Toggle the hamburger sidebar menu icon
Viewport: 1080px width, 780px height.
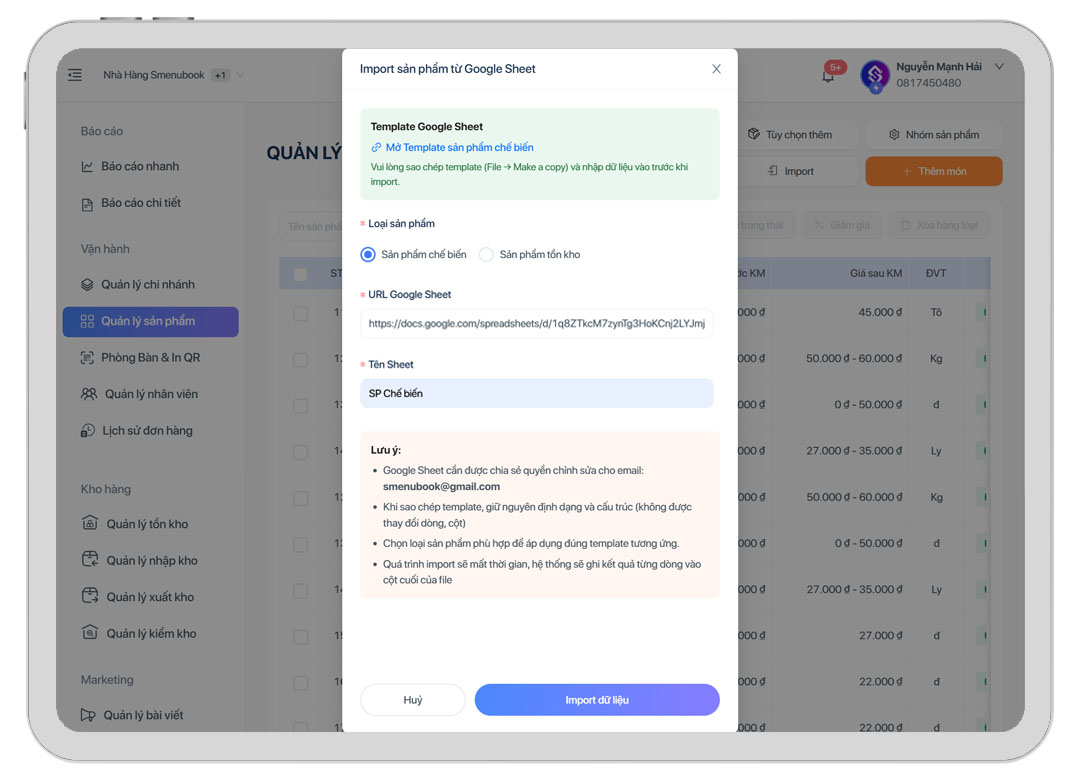(75, 74)
